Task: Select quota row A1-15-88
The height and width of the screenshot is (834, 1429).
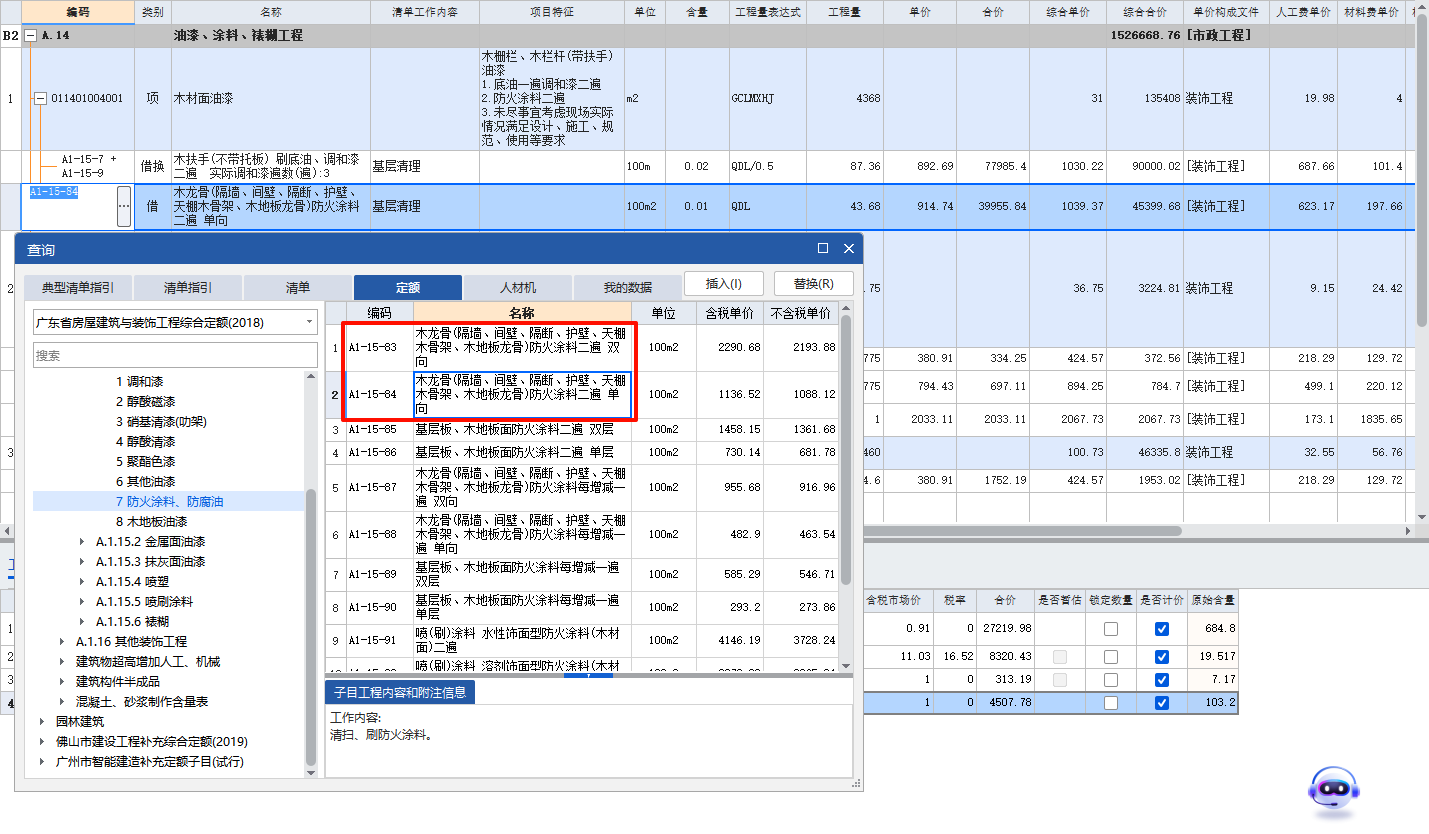Action: click(x=581, y=535)
